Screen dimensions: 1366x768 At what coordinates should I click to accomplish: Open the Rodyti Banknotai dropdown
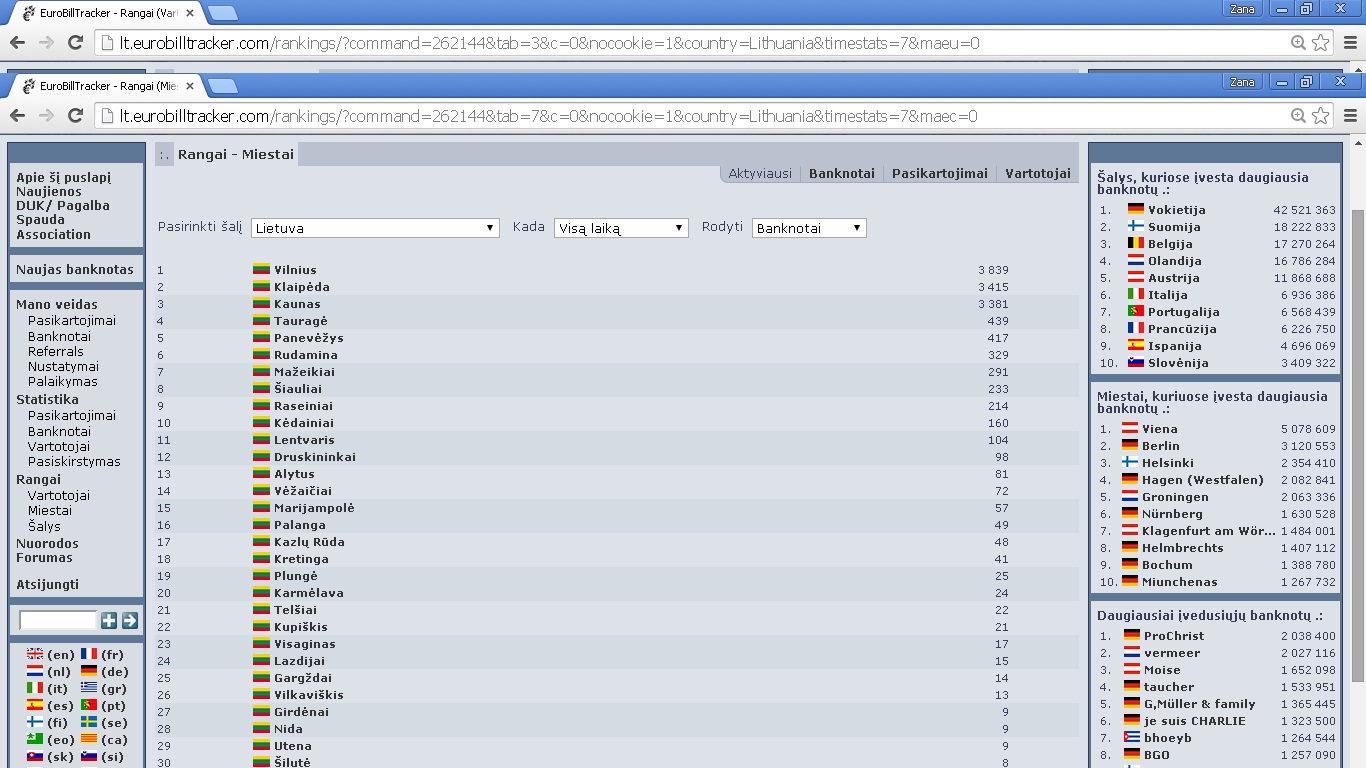click(809, 228)
